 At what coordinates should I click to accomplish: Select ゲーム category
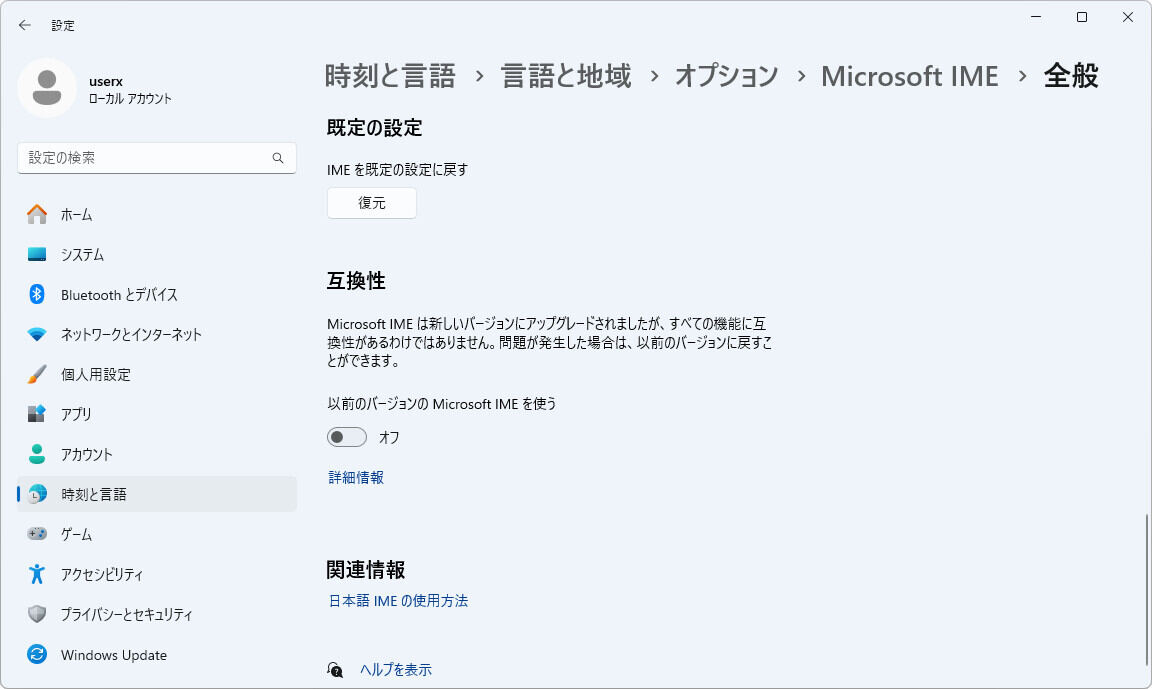pos(157,534)
